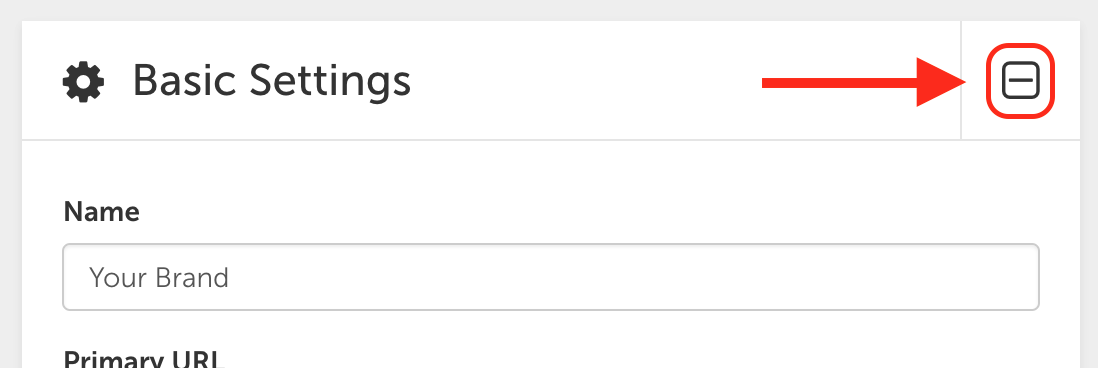The width and height of the screenshot is (1098, 368).
Task: Click the Name field label
Action: coord(102,211)
